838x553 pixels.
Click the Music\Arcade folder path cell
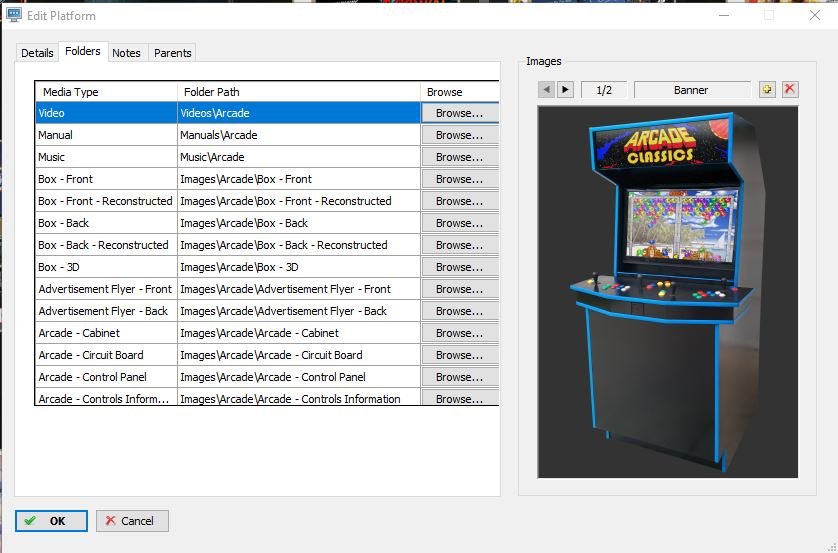(x=299, y=157)
